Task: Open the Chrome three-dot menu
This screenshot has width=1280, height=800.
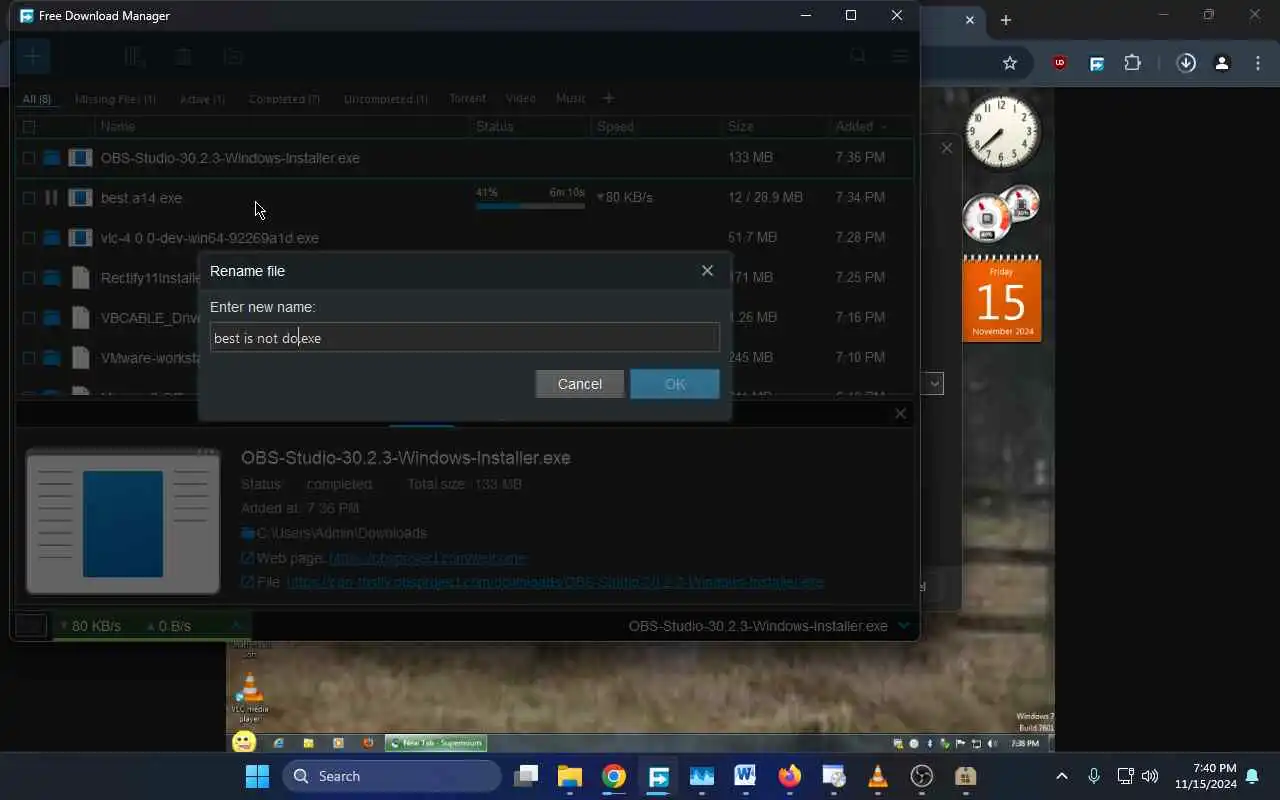Action: [x=1258, y=63]
